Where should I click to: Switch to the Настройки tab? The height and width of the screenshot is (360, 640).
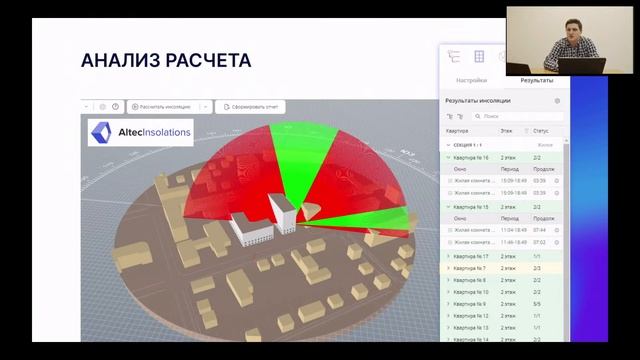pyautogui.click(x=471, y=80)
